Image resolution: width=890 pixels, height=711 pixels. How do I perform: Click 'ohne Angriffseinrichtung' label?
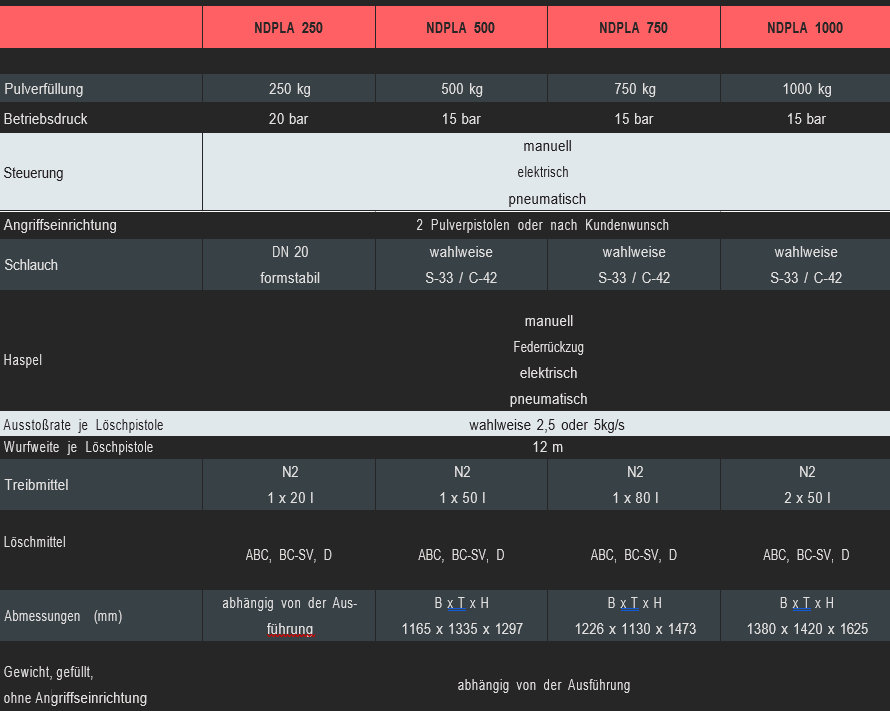point(75,698)
